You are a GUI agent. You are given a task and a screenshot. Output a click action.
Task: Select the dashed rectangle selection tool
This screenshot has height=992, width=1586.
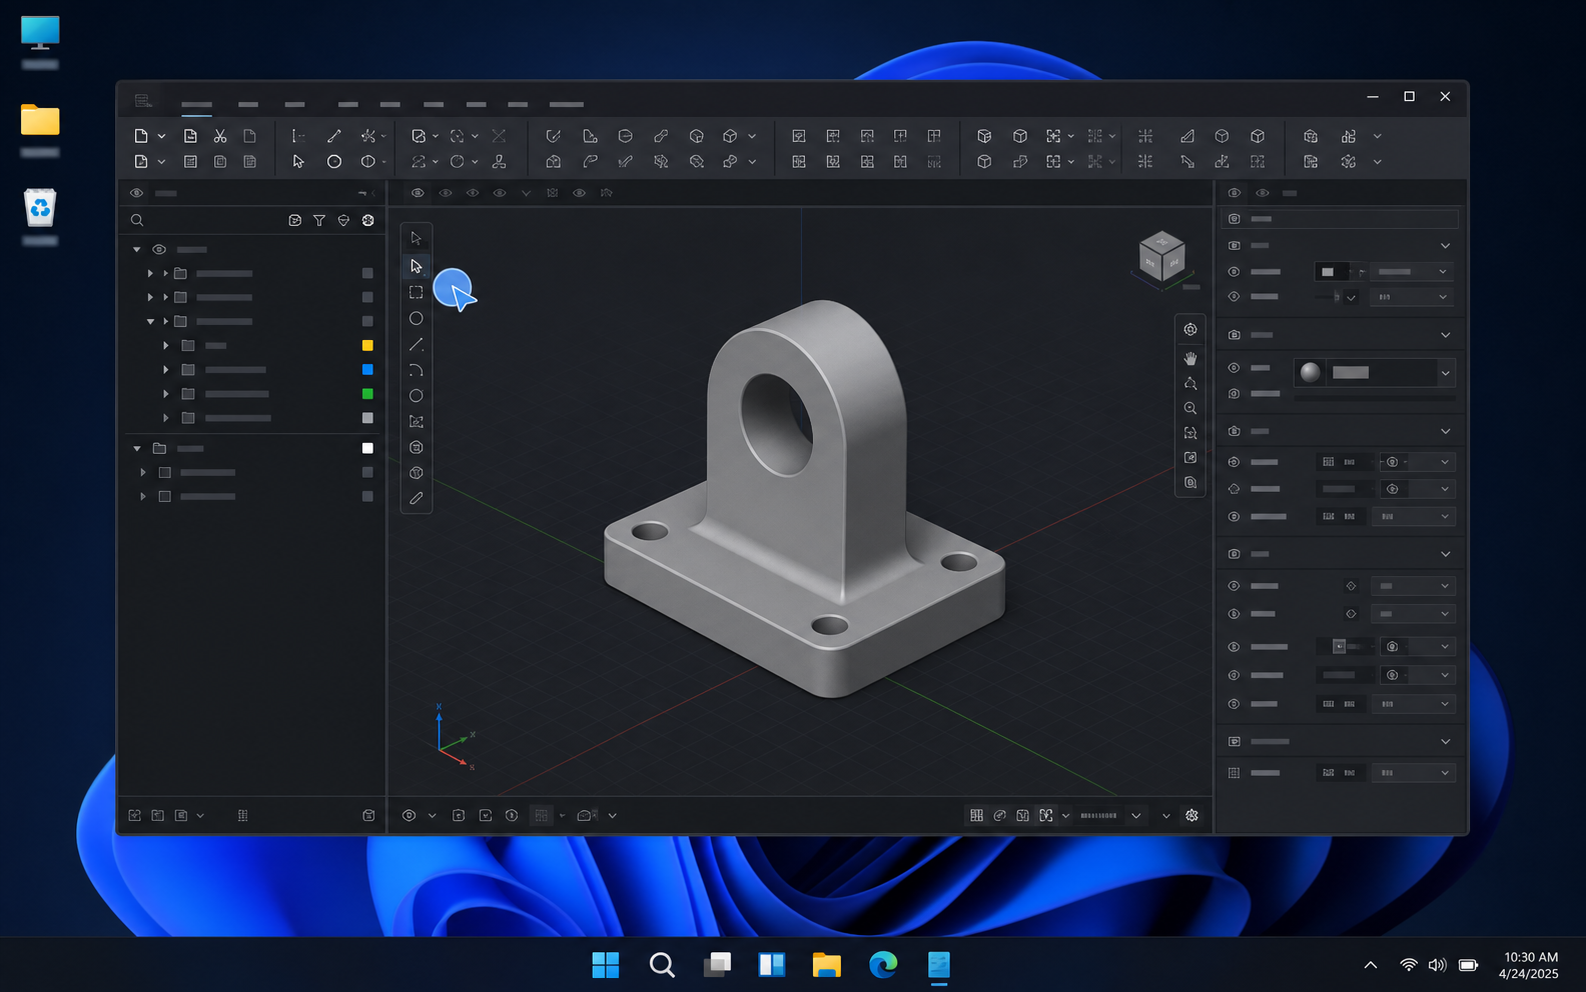[x=416, y=292]
